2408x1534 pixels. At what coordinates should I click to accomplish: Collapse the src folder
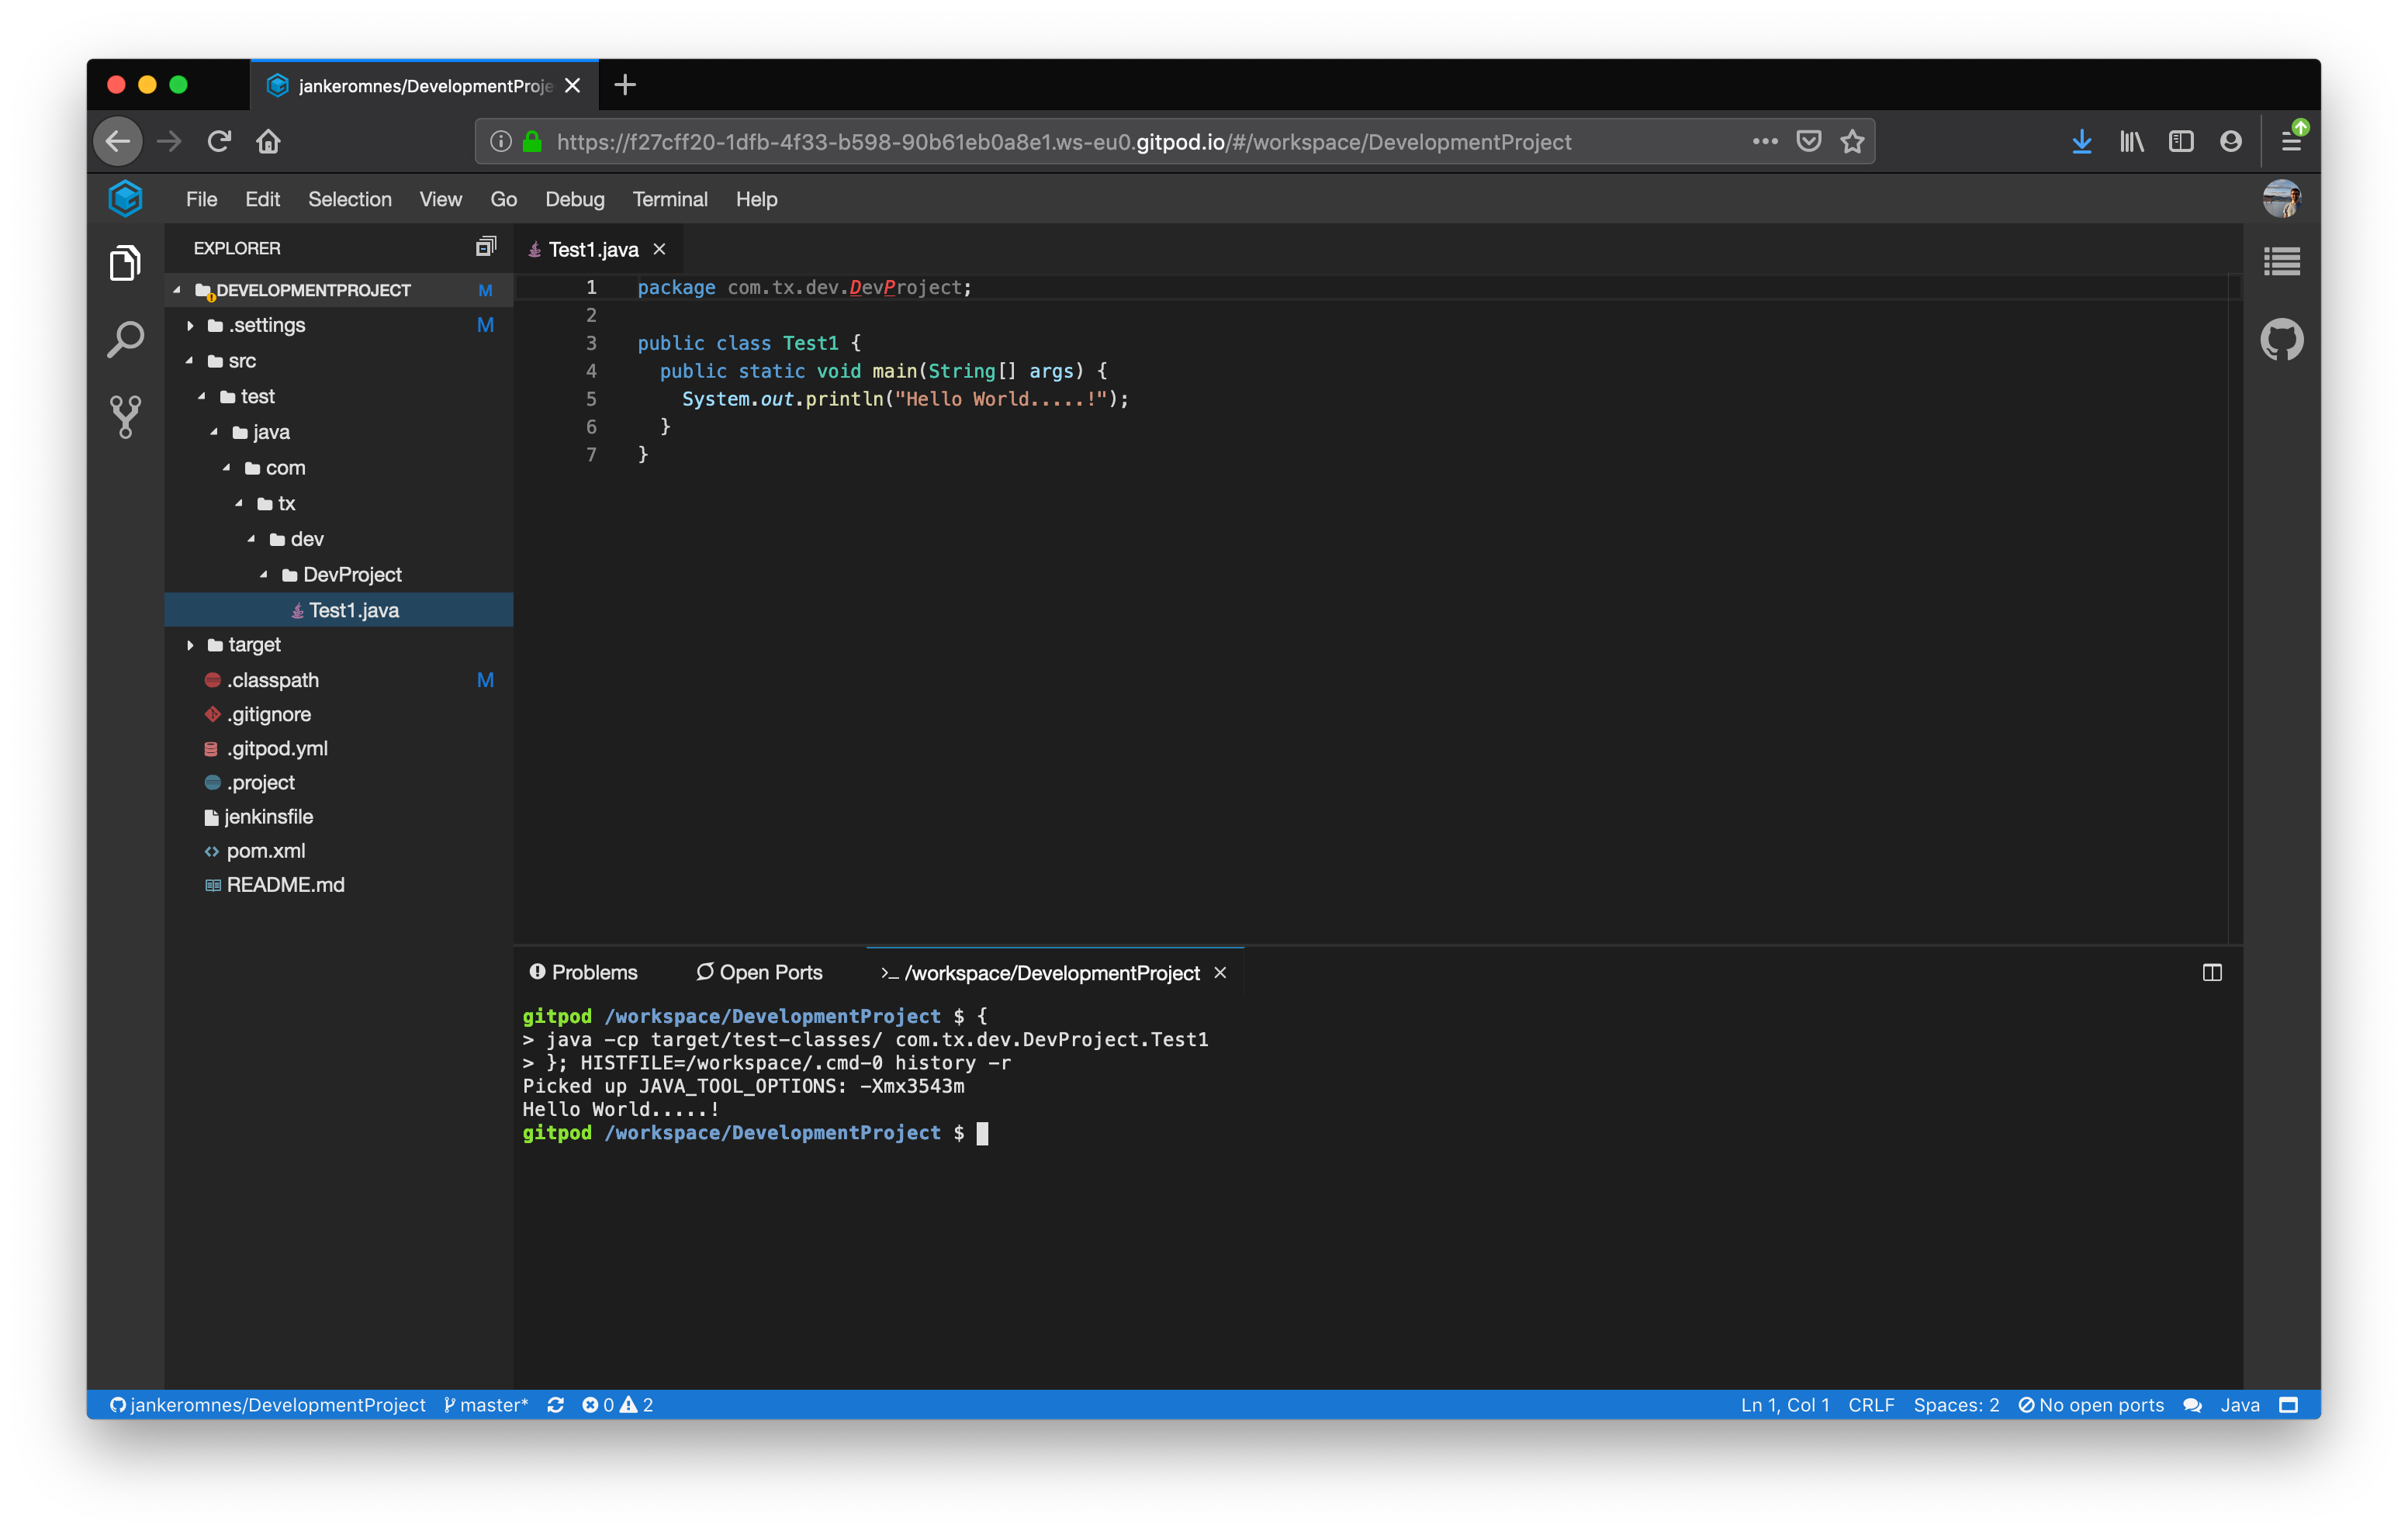pos(191,360)
